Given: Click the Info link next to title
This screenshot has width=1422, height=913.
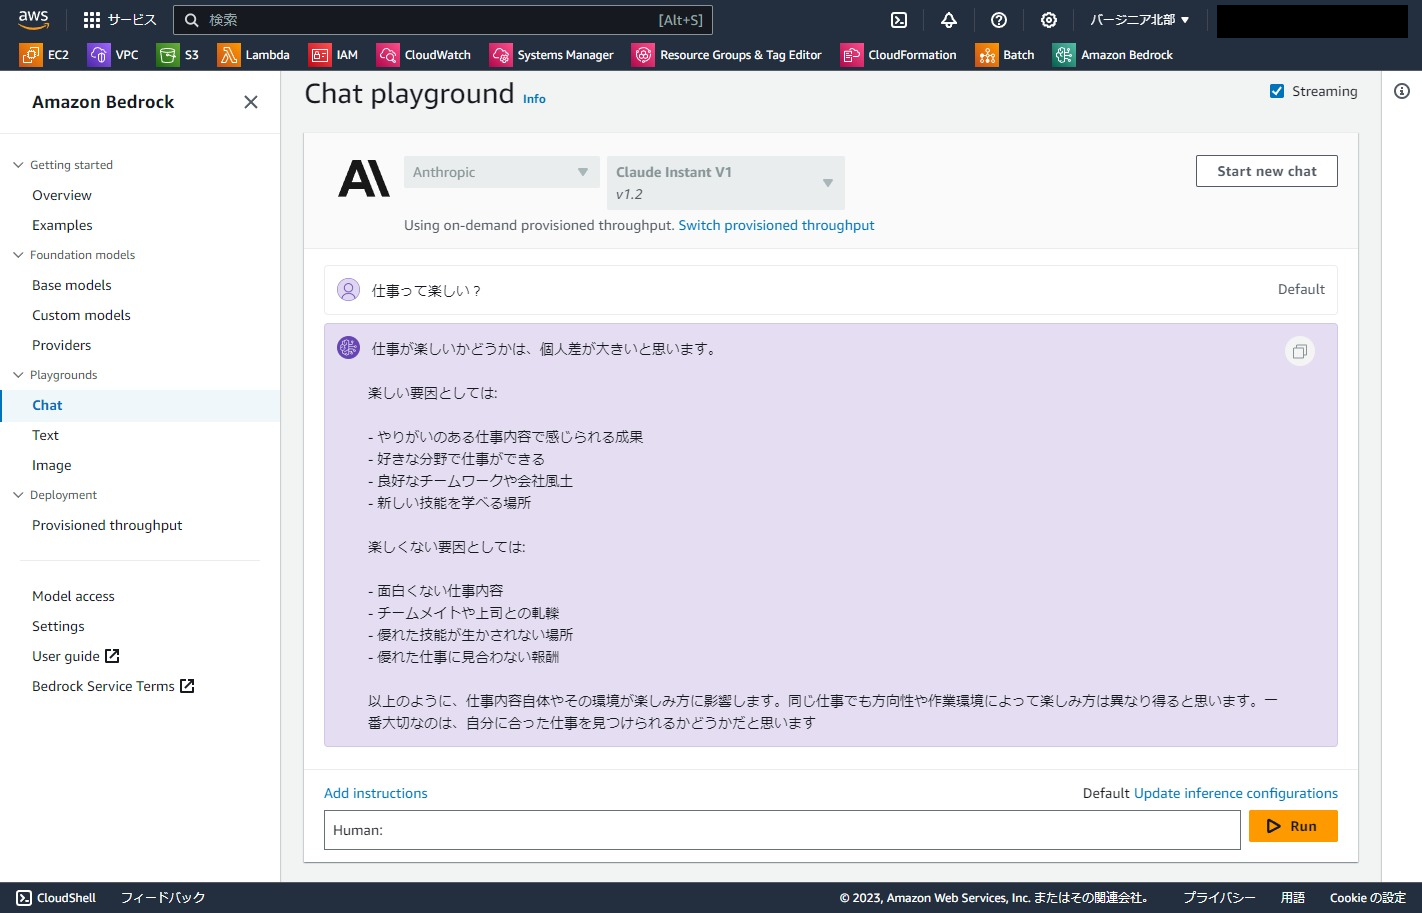Looking at the screenshot, I should point(534,99).
